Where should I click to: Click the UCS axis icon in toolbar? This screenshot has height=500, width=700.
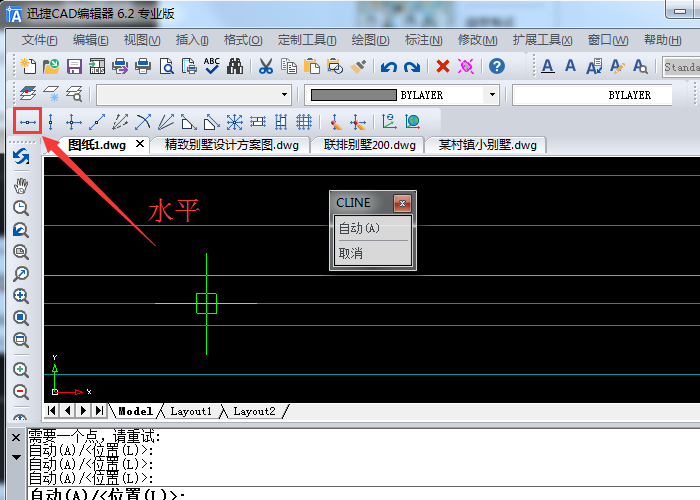pos(389,122)
